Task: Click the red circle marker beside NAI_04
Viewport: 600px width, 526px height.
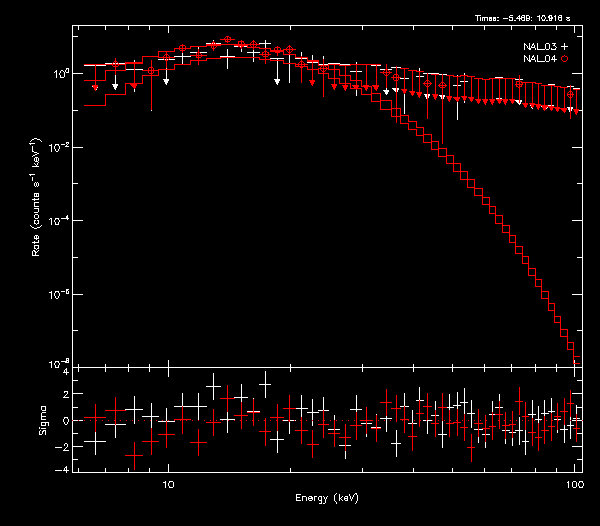Action: 564,60
